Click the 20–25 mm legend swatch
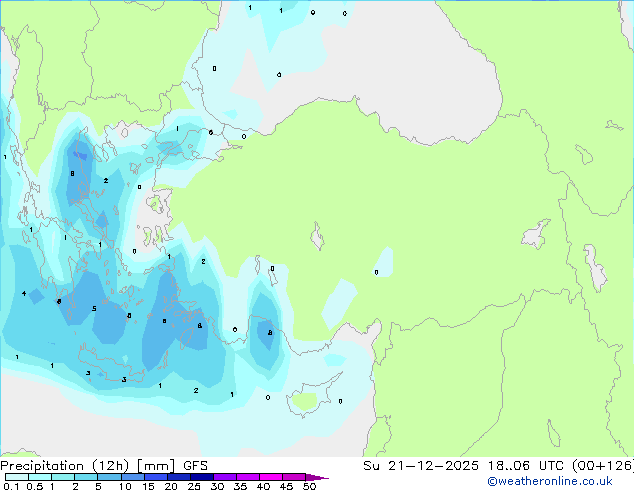This screenshot has height=490, width=634. (178, 477)
